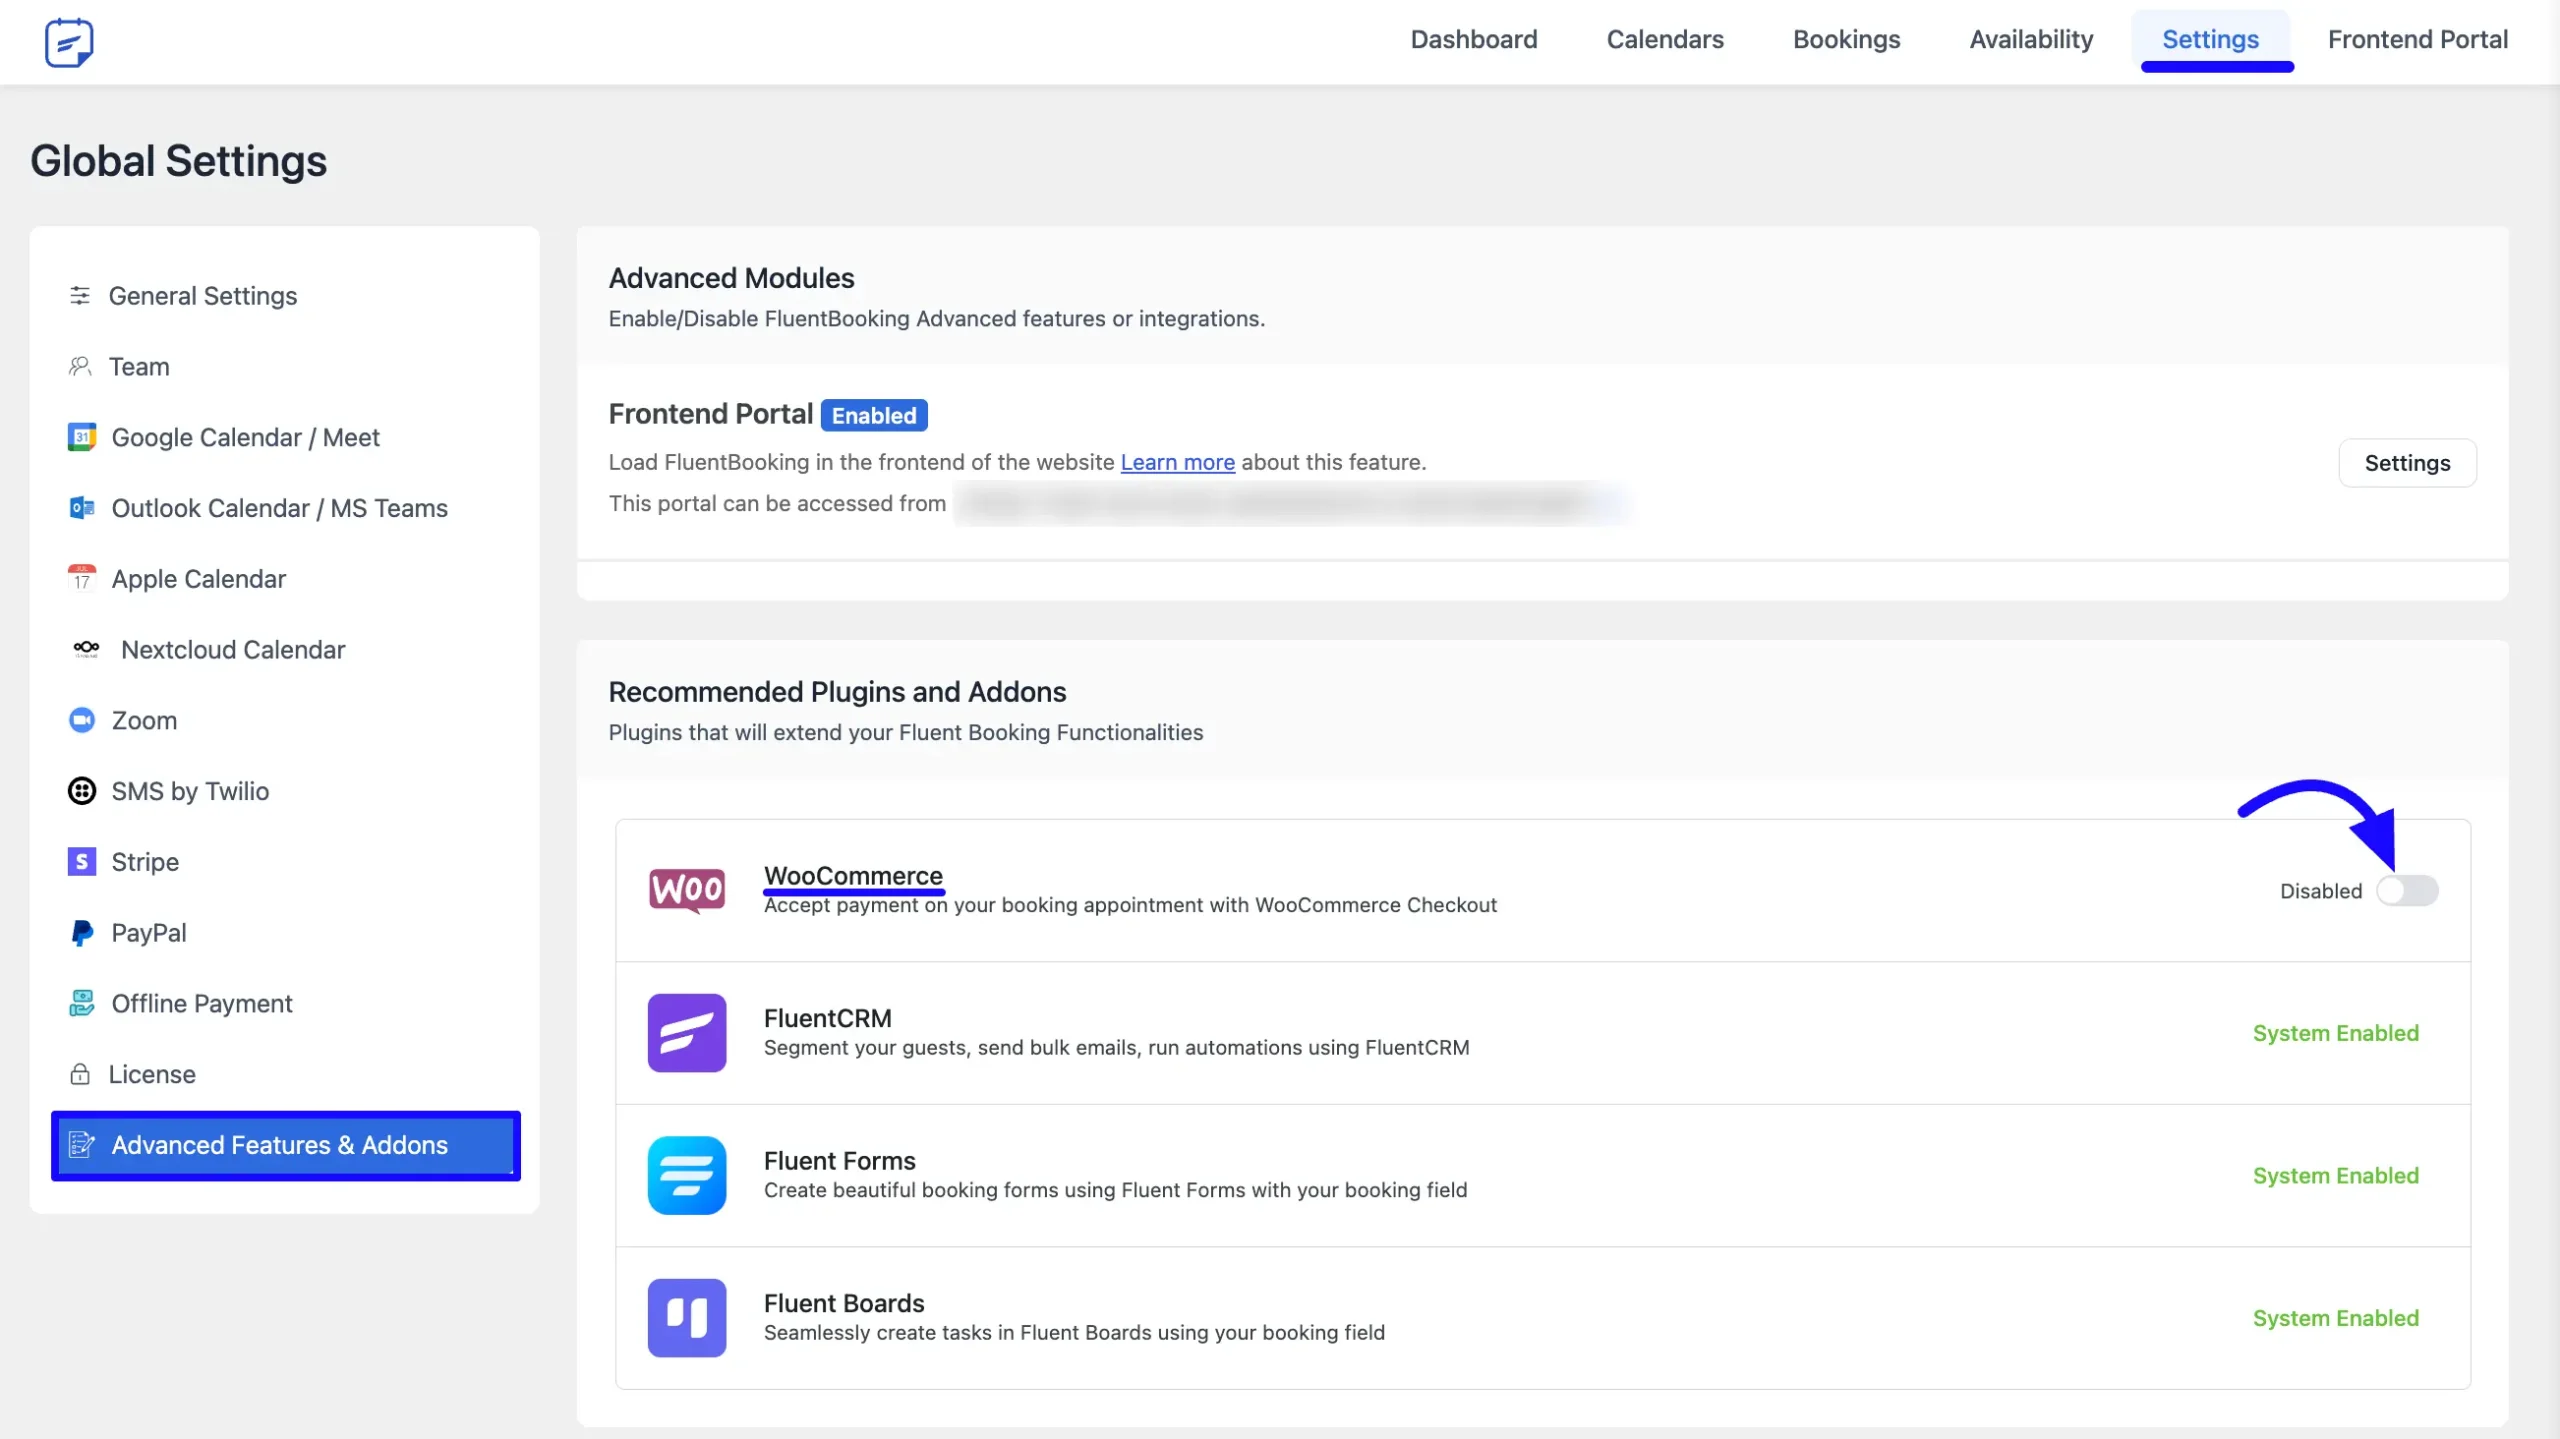Image resolution: width=2560 pixels, height=1439 pixels.
Task: Open the Dashboard tab
Action: coord(1474,40)
